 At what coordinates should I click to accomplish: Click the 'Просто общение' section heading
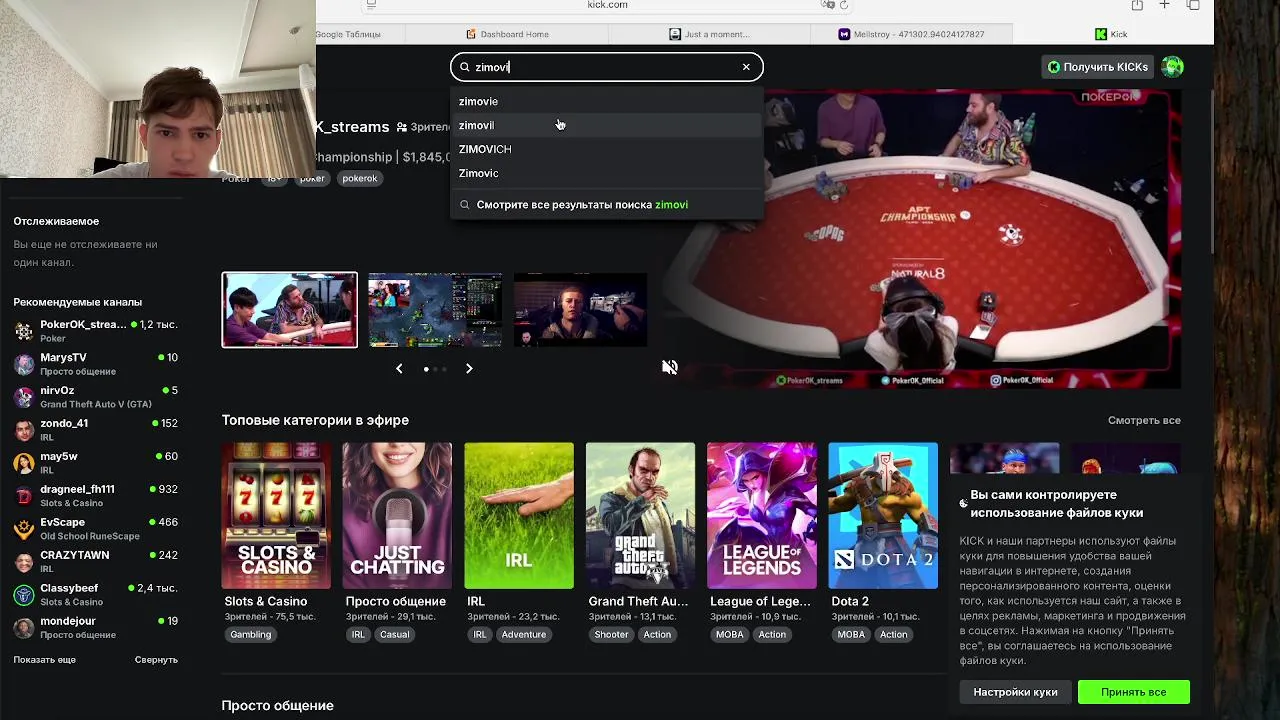coord(277,705)
